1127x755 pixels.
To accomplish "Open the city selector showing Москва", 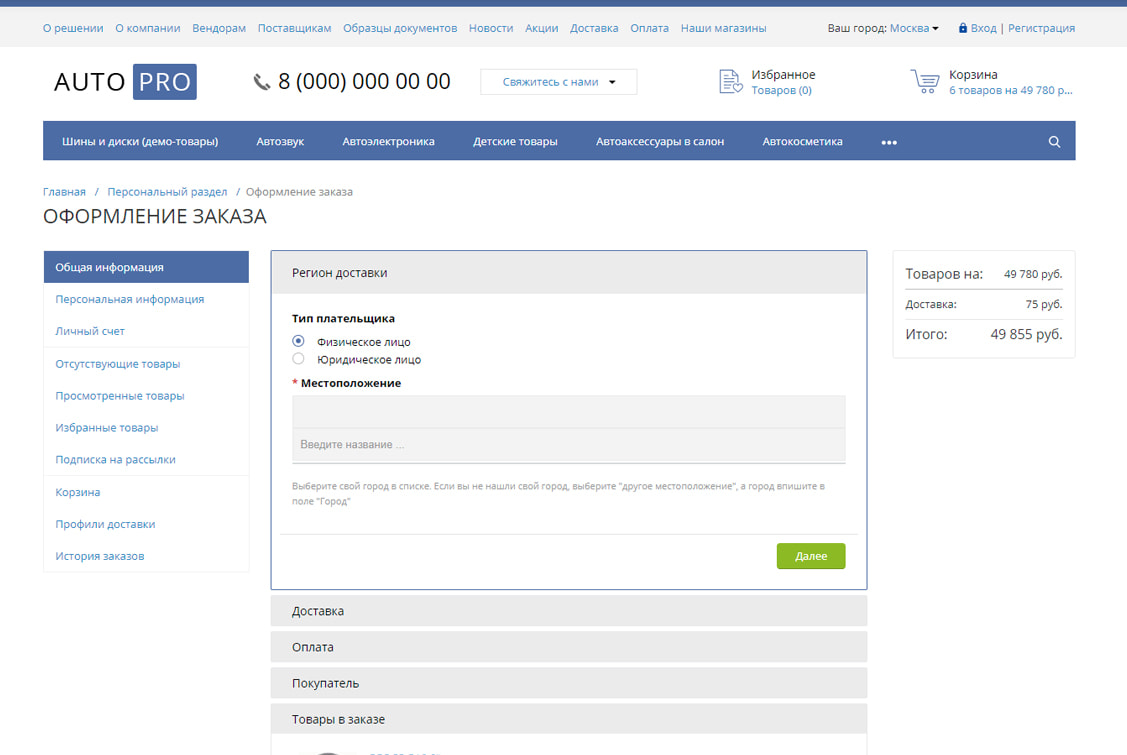I will (x=914, y=28).
